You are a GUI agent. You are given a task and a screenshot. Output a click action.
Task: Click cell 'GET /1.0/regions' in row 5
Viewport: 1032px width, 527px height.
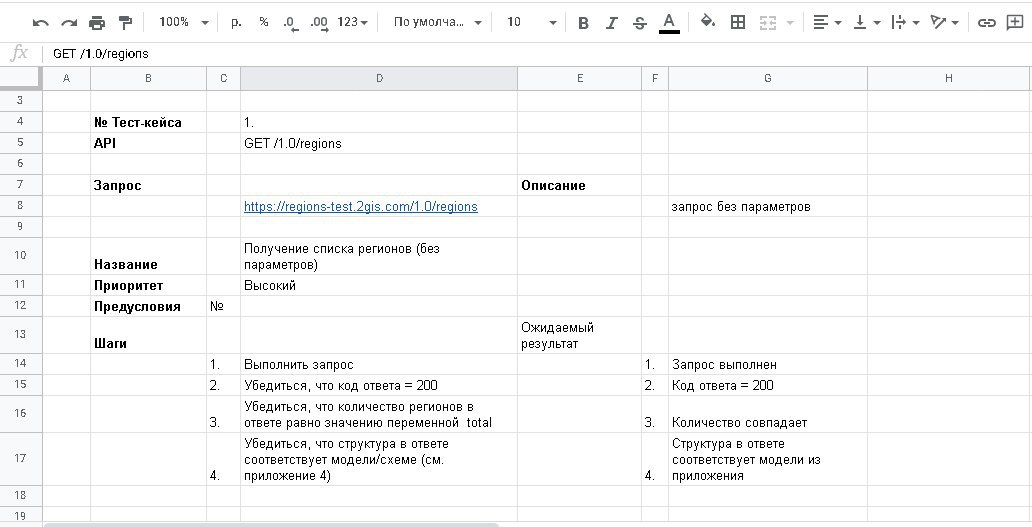379,143
